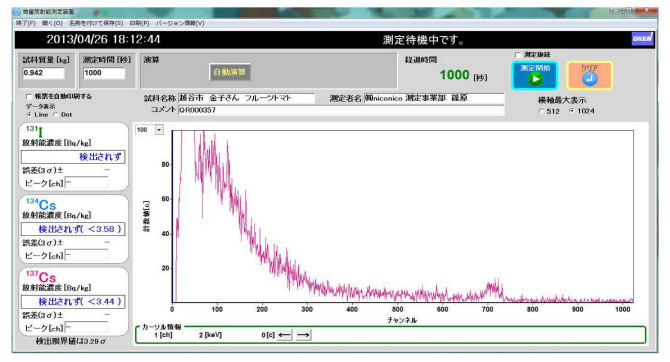The width and height of the screenshot is (670, 362).
Task: Move the cursor right with the arrow button
Action: 303,335
